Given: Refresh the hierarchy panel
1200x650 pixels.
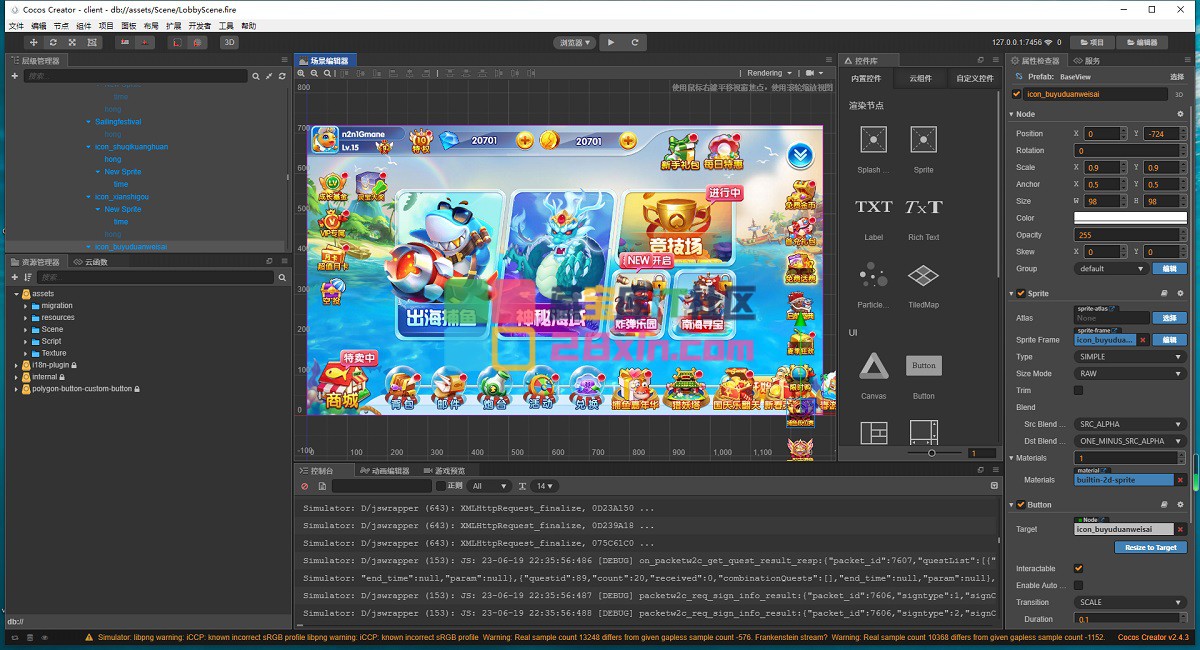Looking at the screenshot, I should click(282, 76).
